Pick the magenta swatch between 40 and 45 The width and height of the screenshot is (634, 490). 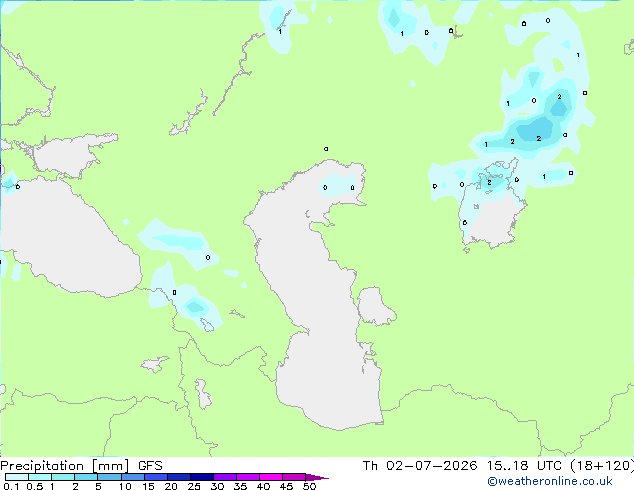[271, 477]
